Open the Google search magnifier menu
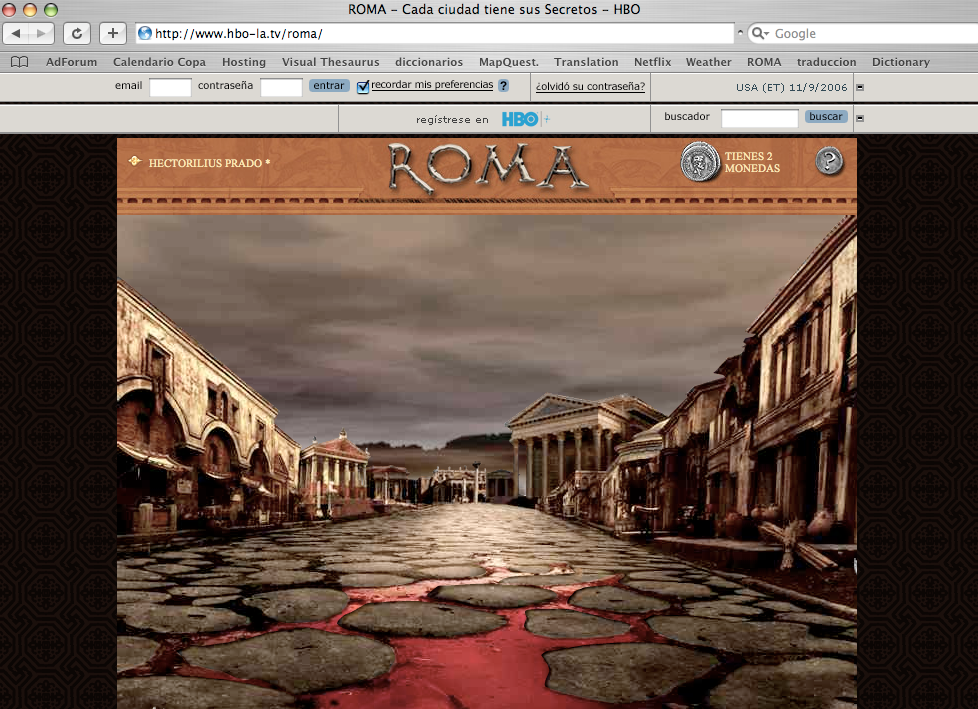The height and width of the screenshot is (709, 978). coord(760,33)
